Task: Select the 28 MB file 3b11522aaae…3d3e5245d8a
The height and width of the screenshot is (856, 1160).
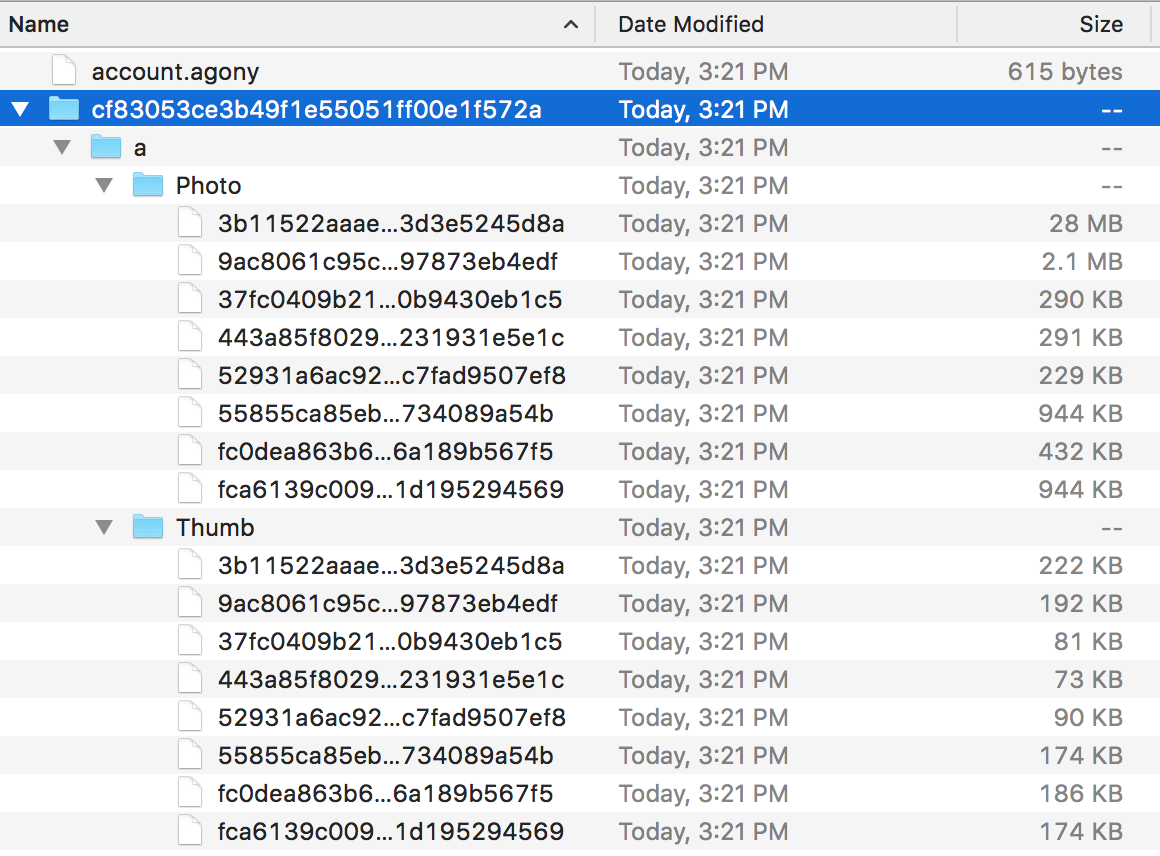Action: pos(391,223)
